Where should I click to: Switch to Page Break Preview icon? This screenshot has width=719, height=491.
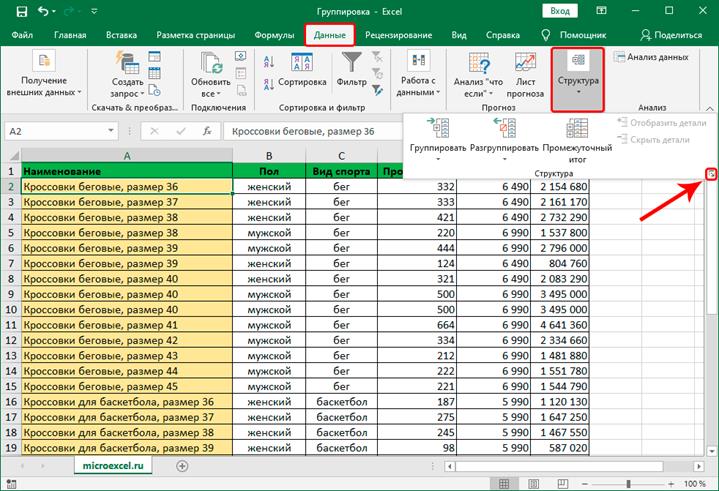point(562,484)
